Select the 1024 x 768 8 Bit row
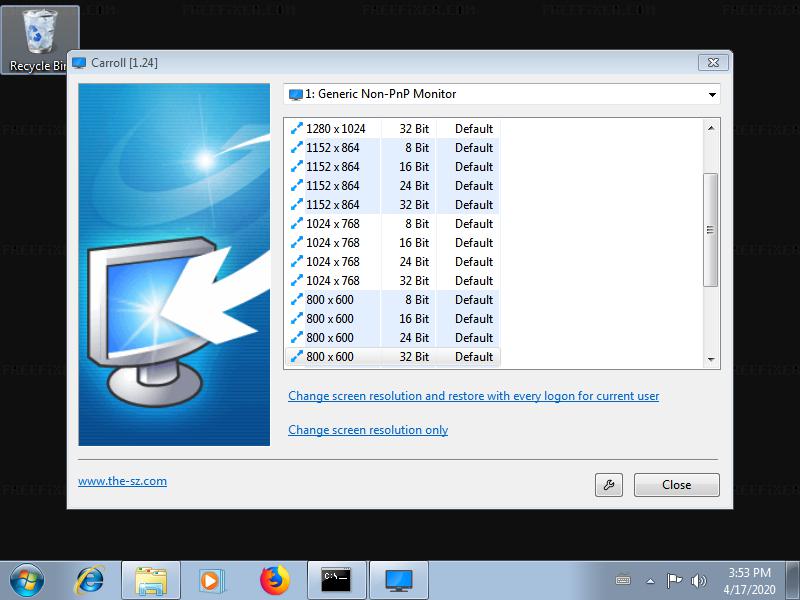Screen dimensions: 800x600 [392, 223]
